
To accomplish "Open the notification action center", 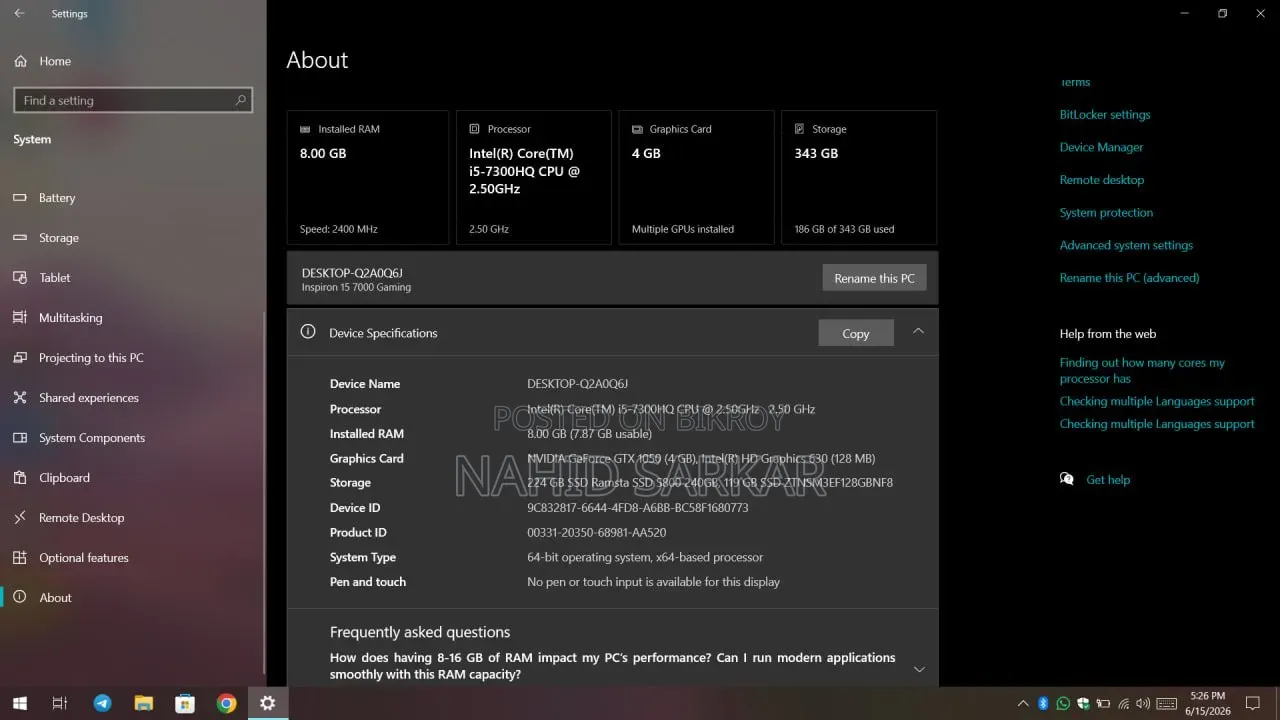I will (x=1252, y=704).
